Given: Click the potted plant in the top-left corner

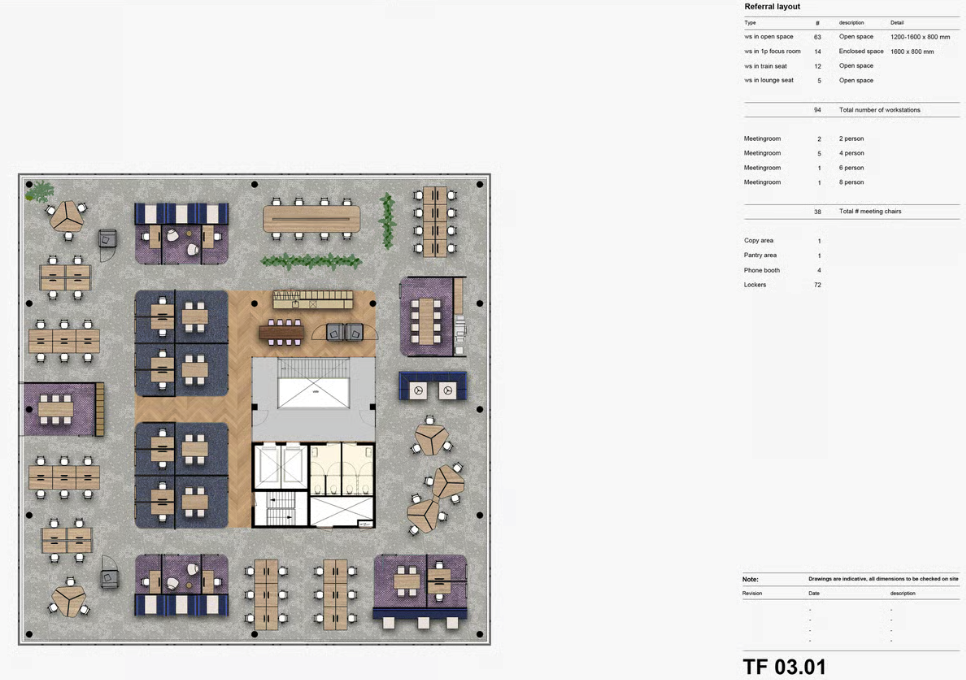Looking at the screenshot, I should (x=41, y=192).
